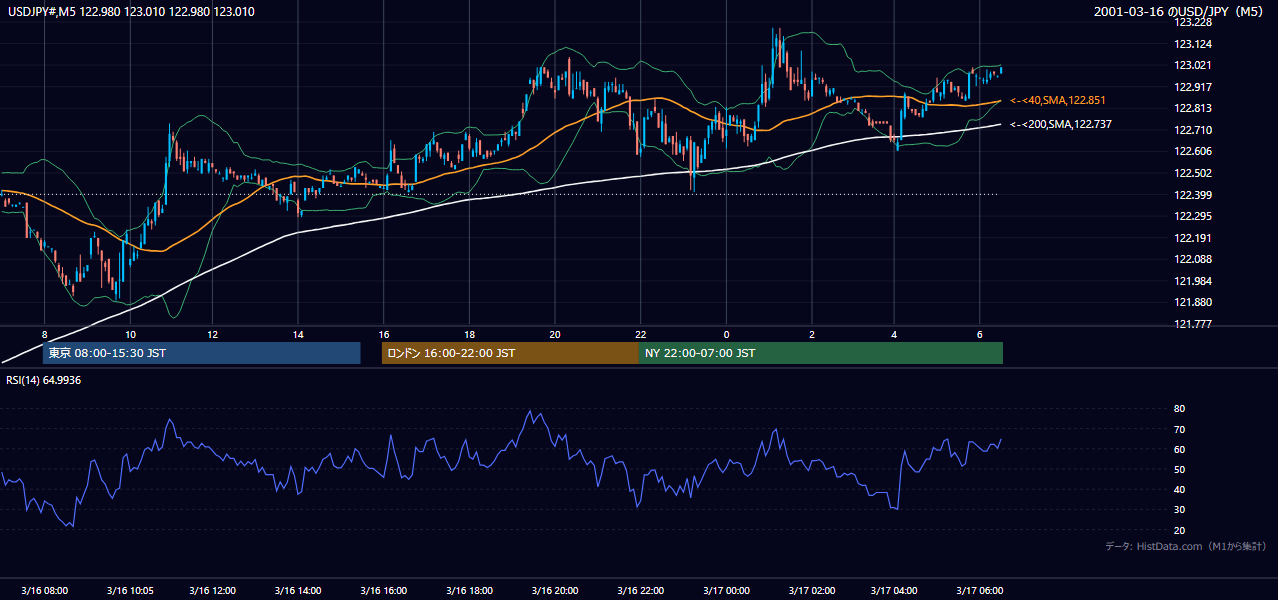Click the RSI scale value 30
1278x600 pixels.
pyautogui.click(x=1179, y=510)
